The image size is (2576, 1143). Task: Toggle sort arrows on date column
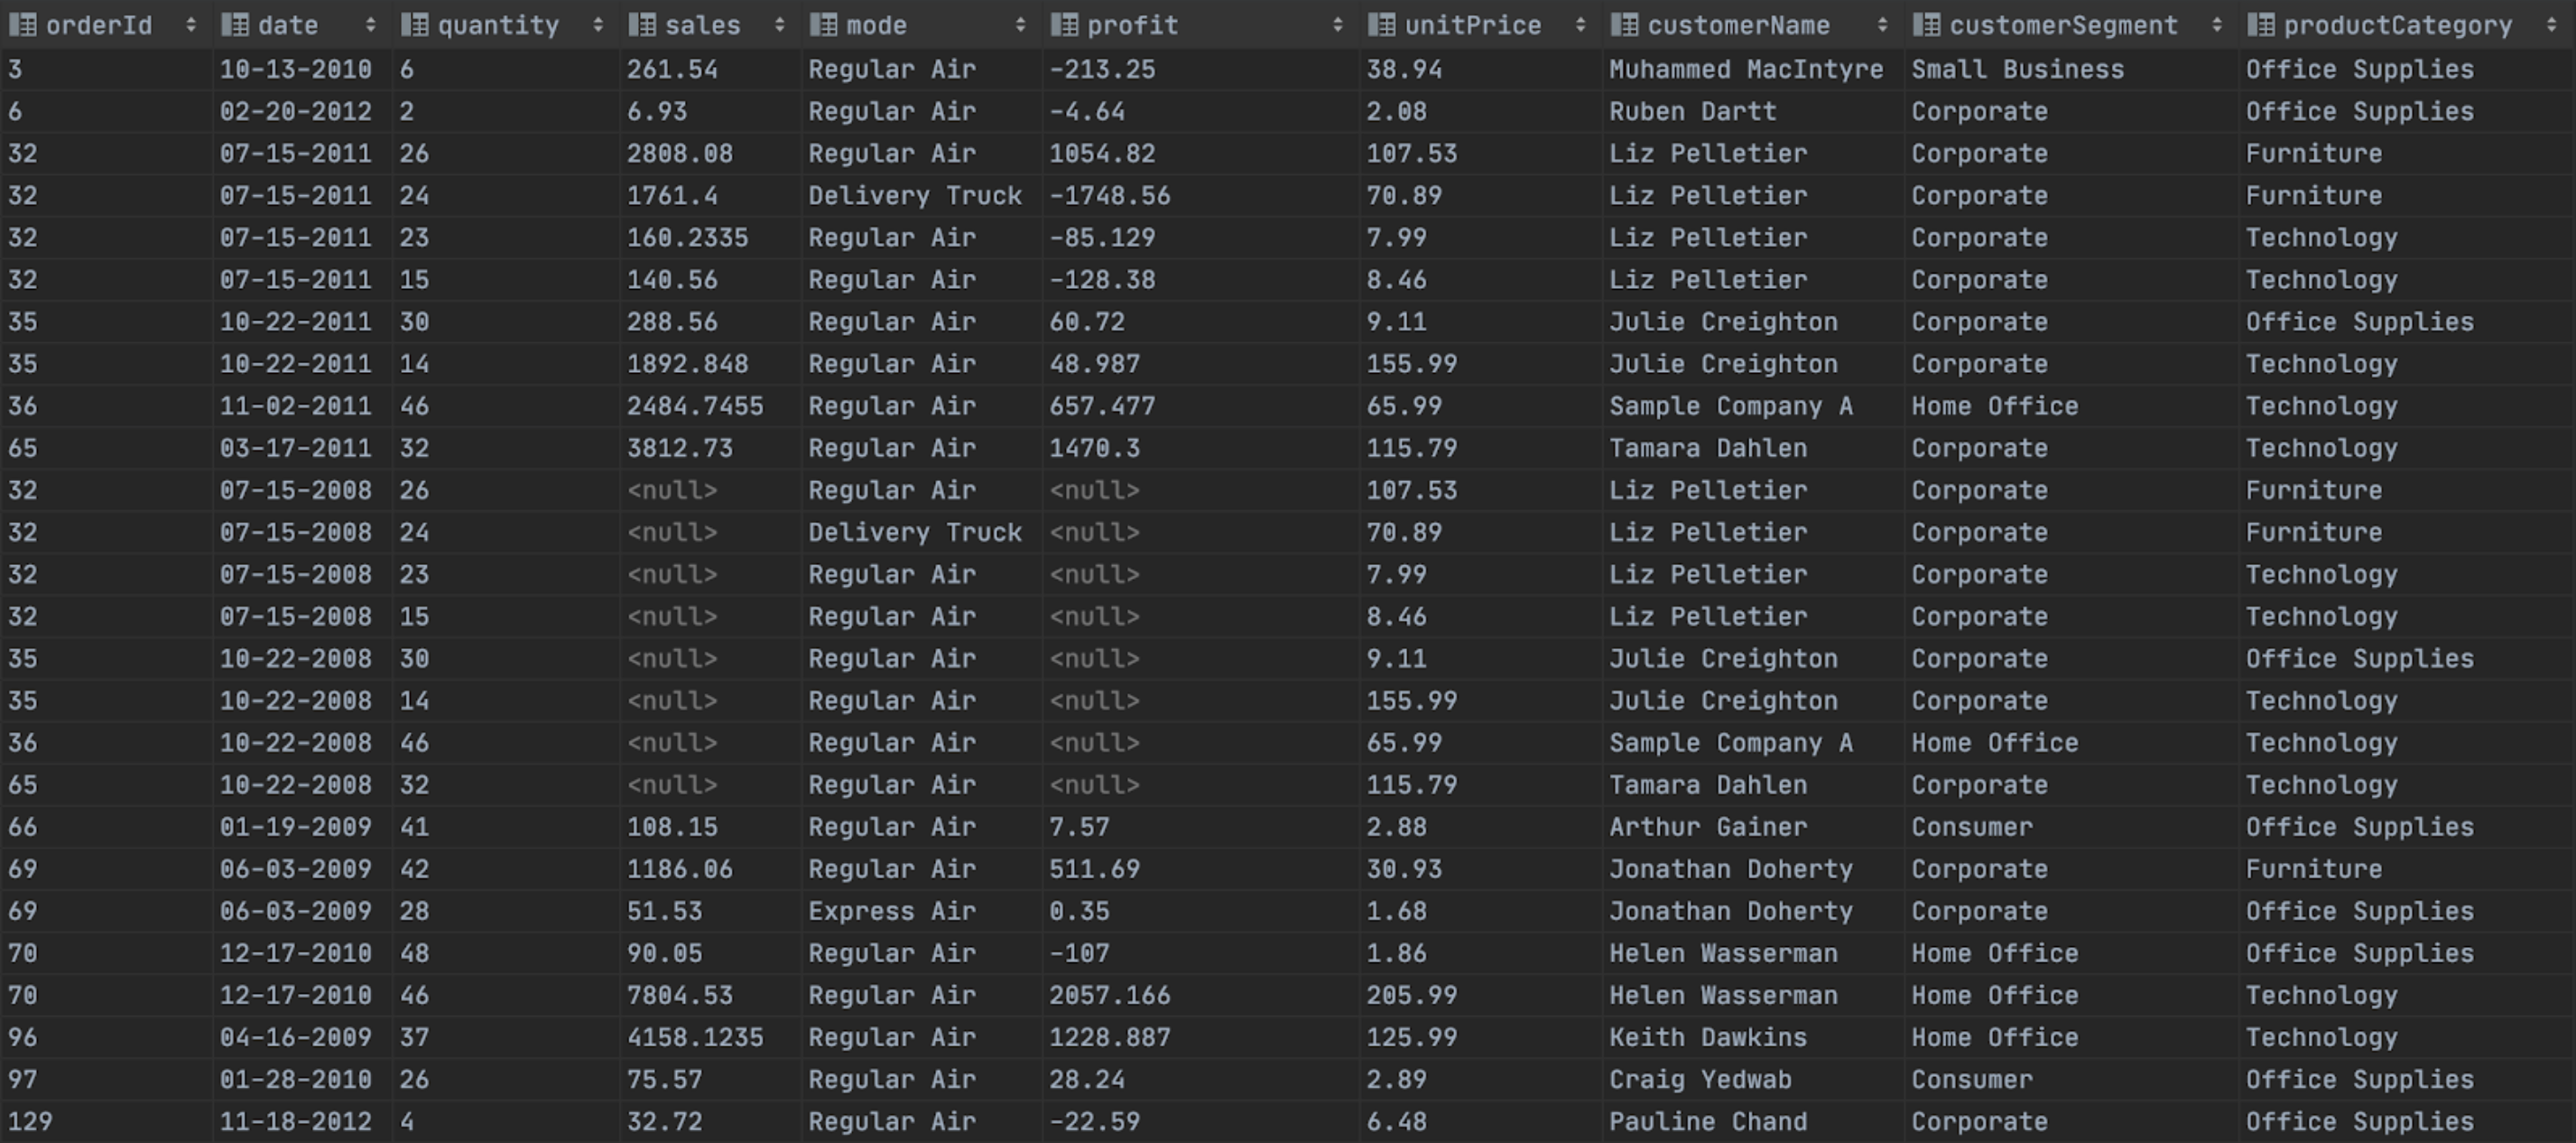coord(370,25)
